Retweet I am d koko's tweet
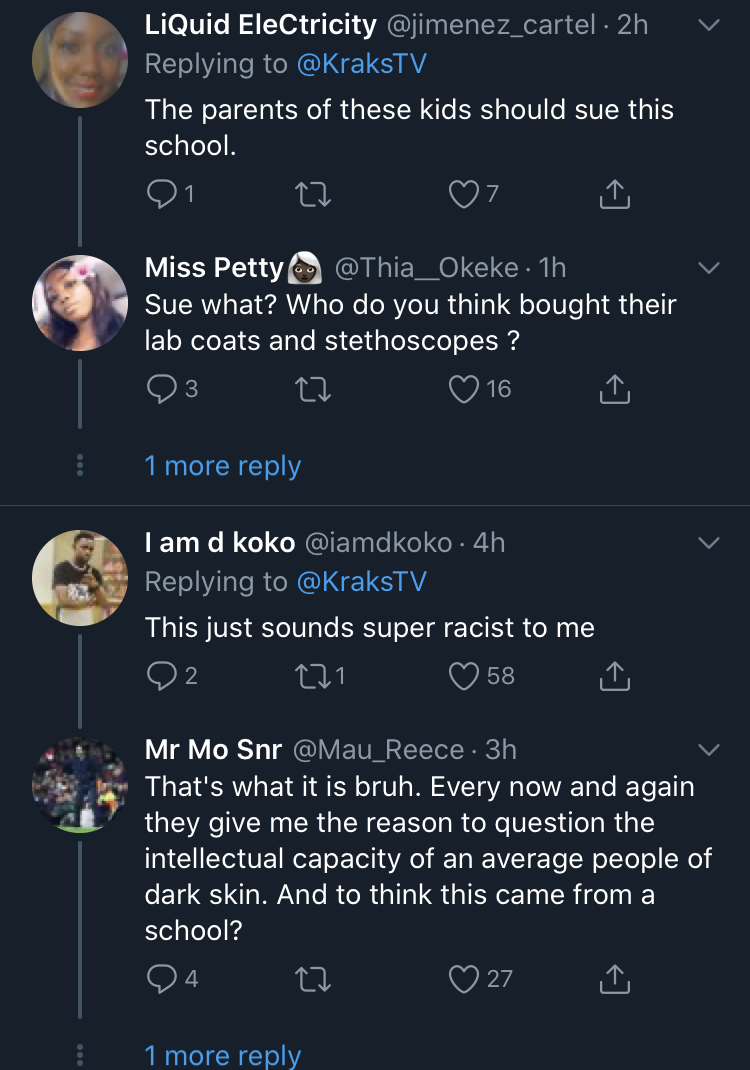750x1070 pixels. (x=315, y=677)
